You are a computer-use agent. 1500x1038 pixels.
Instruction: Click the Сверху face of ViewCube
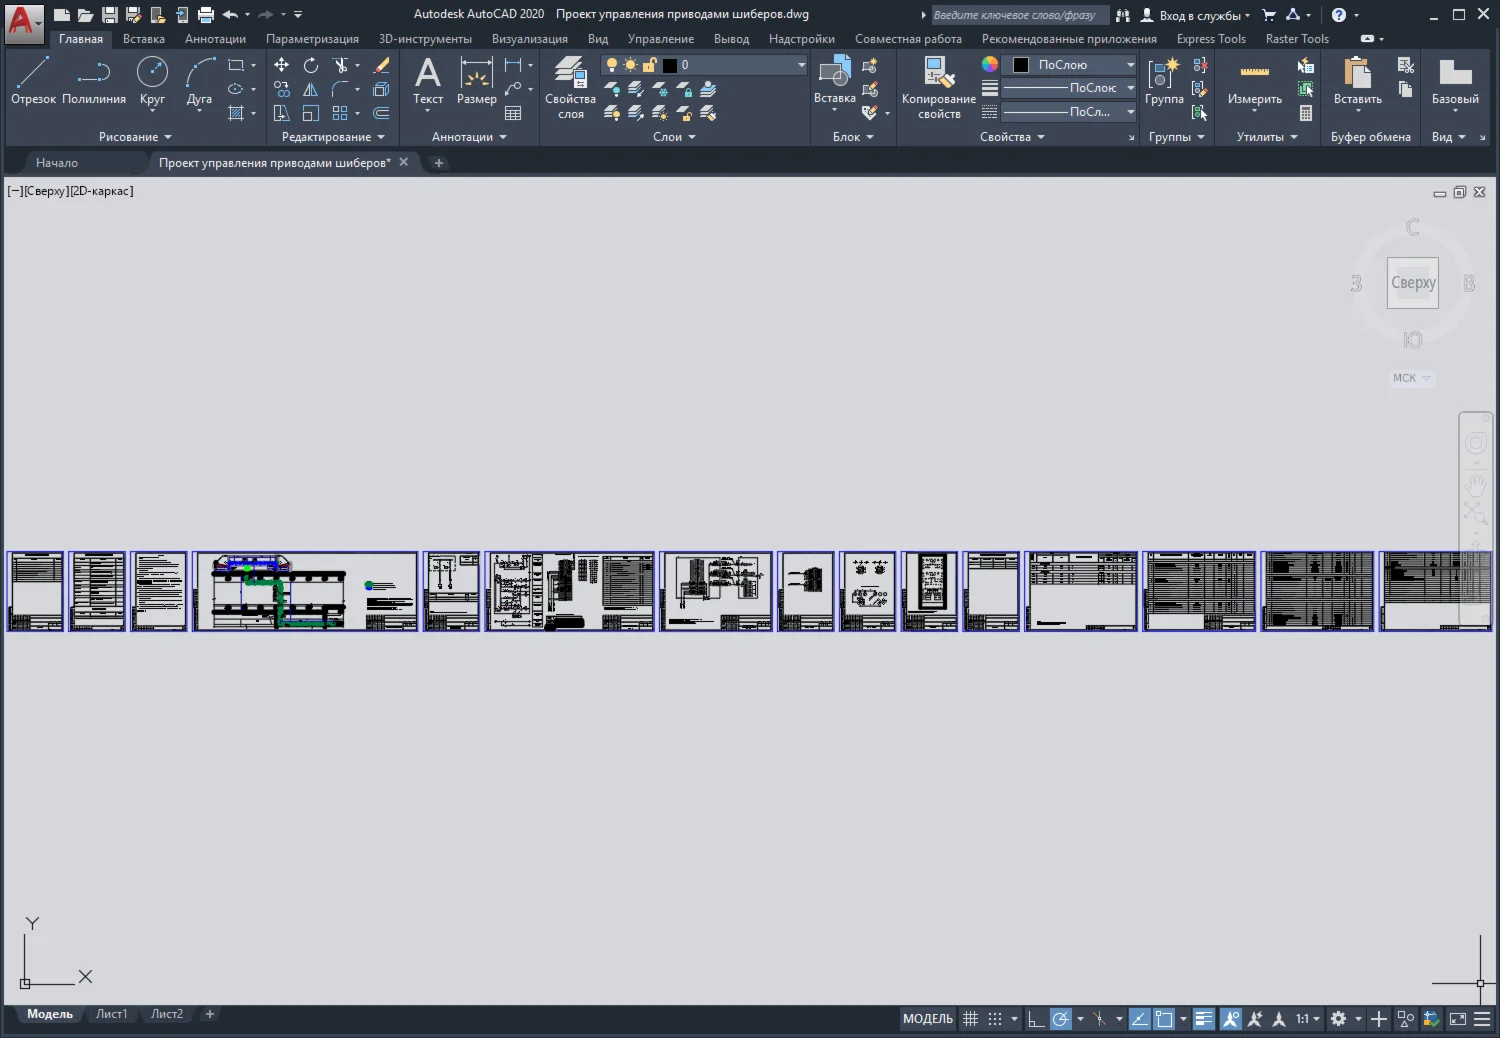(1413, 283)
